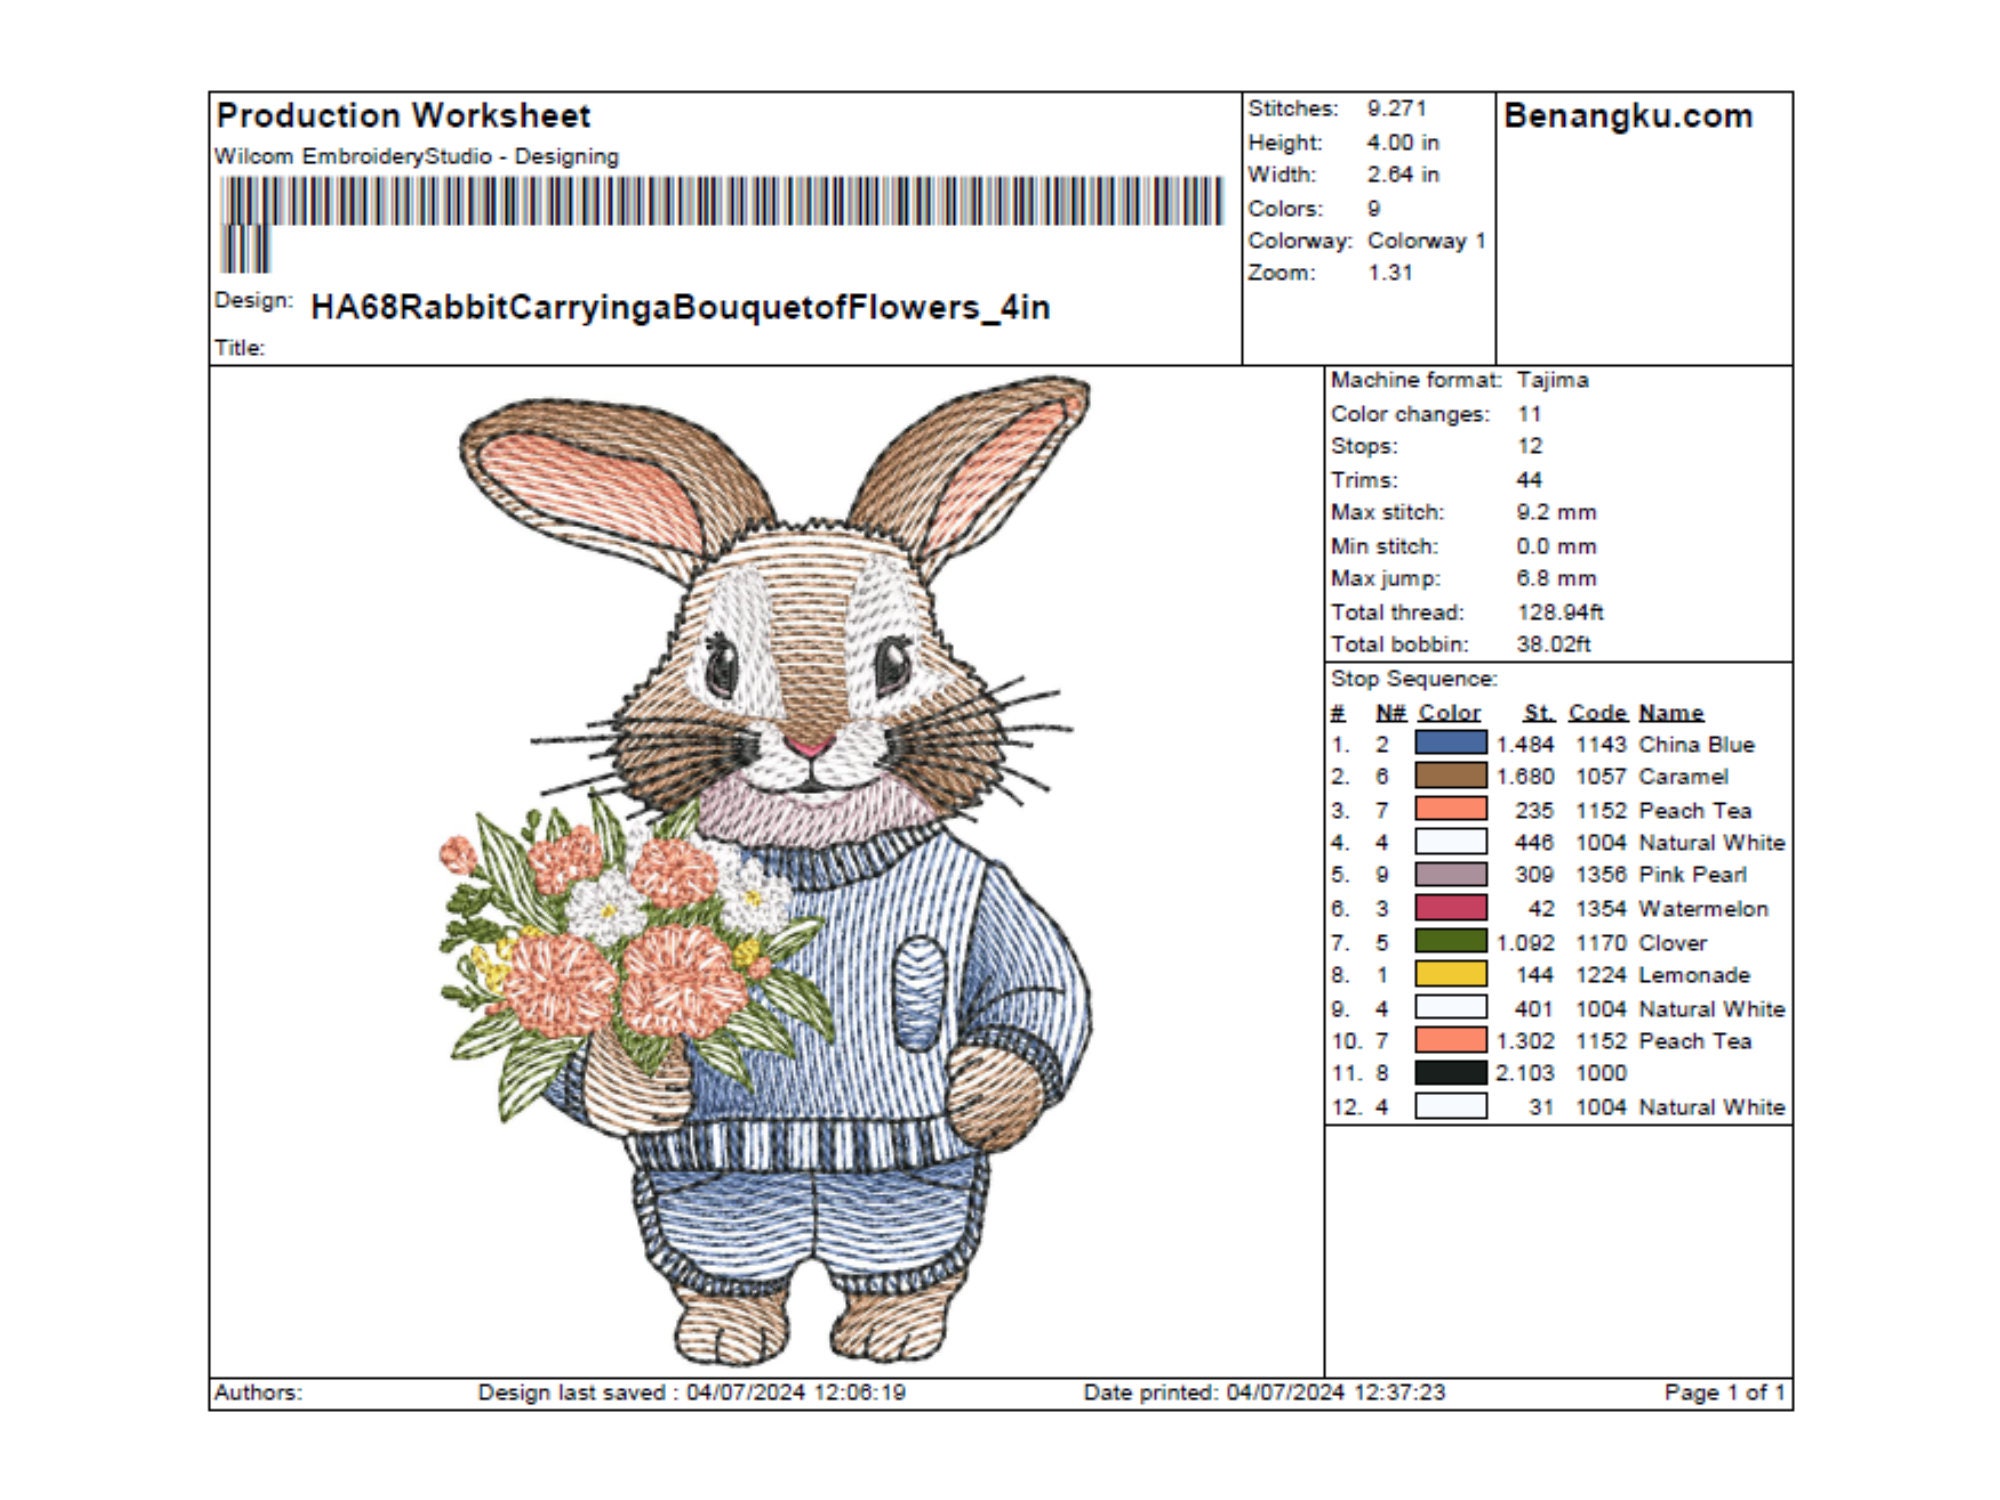Click the Zoom value 1.31

1390,272
